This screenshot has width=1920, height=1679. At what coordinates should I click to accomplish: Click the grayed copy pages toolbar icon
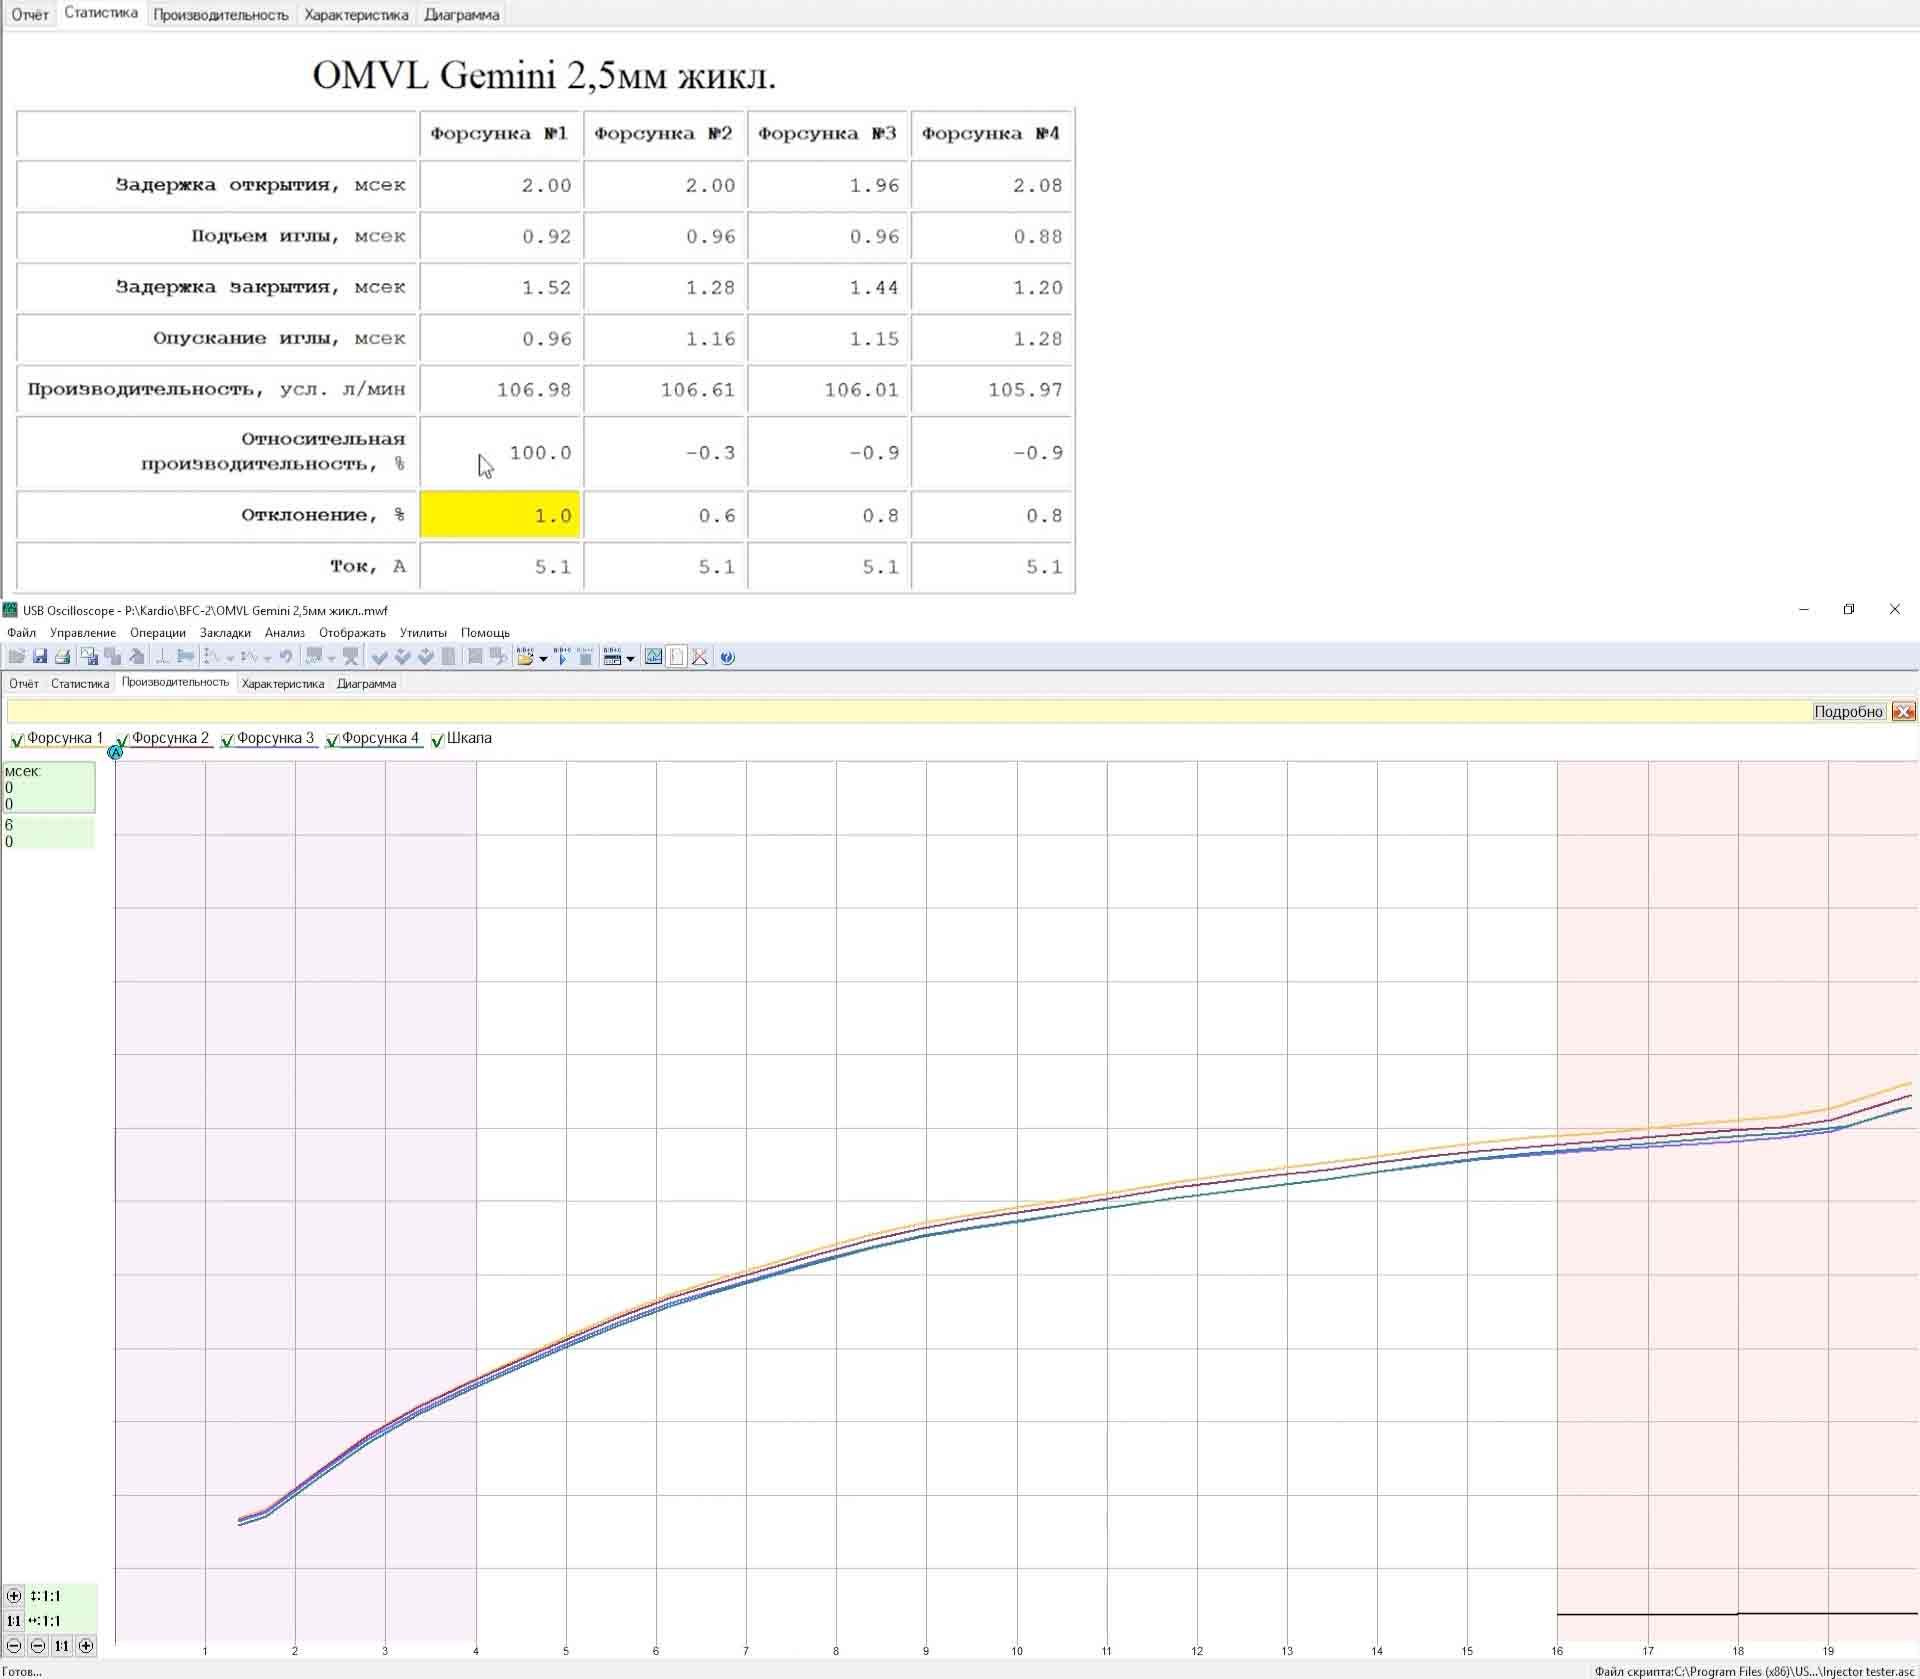click(x=113, y=657)
